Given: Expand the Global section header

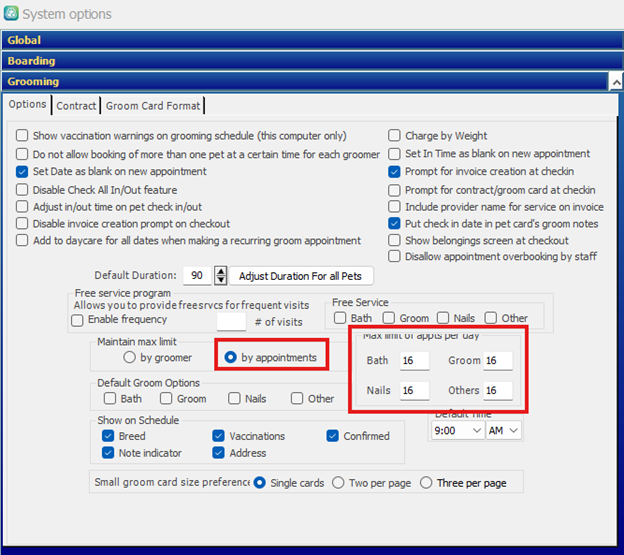Looking at the screenshot, I should 312,40.
